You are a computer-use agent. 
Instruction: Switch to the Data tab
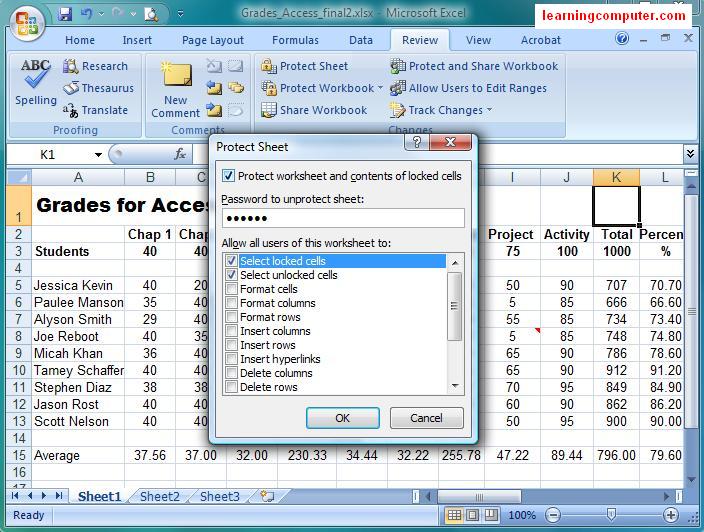[x=361, y=40]
